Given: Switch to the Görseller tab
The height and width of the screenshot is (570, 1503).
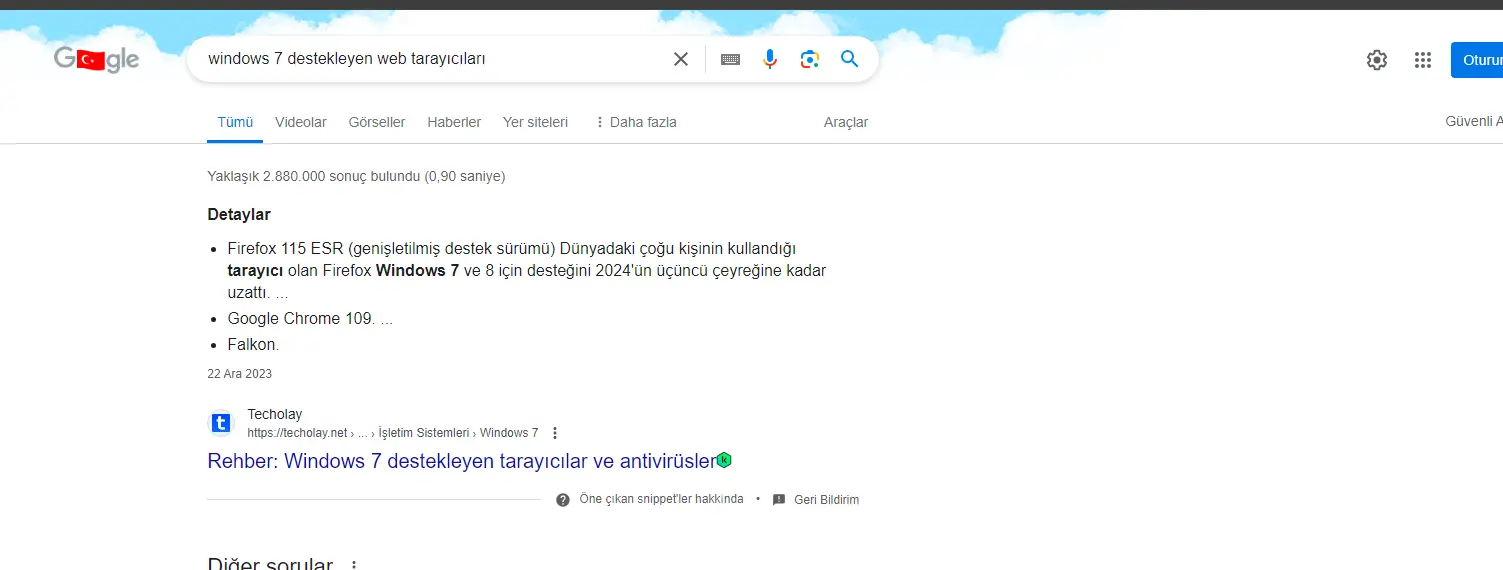Looking at the screenshot, I should pos(377,122).
